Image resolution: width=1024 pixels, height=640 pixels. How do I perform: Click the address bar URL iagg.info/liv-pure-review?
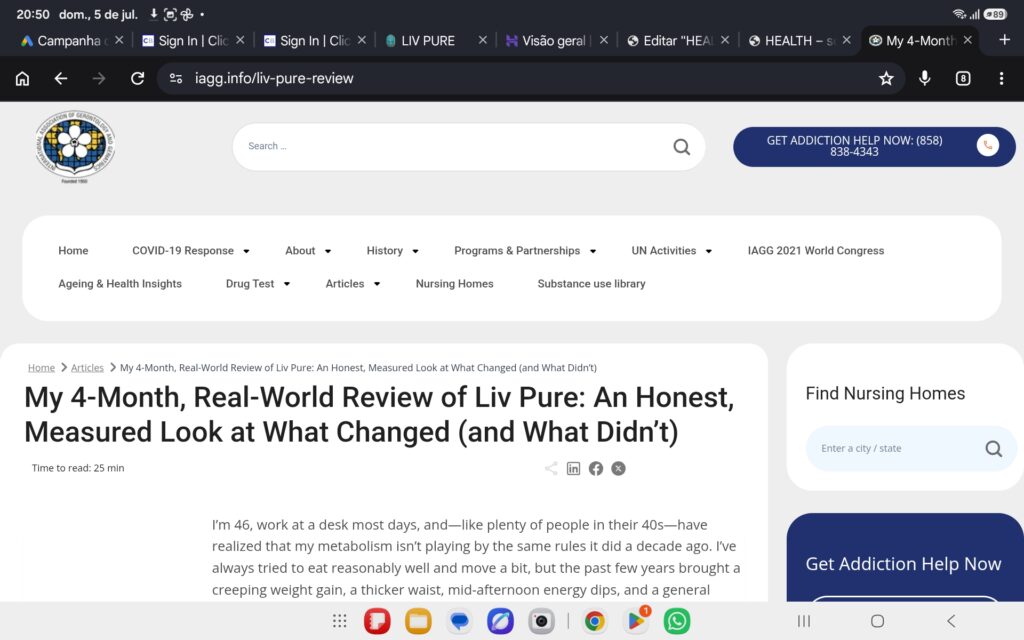coord(274,78)
